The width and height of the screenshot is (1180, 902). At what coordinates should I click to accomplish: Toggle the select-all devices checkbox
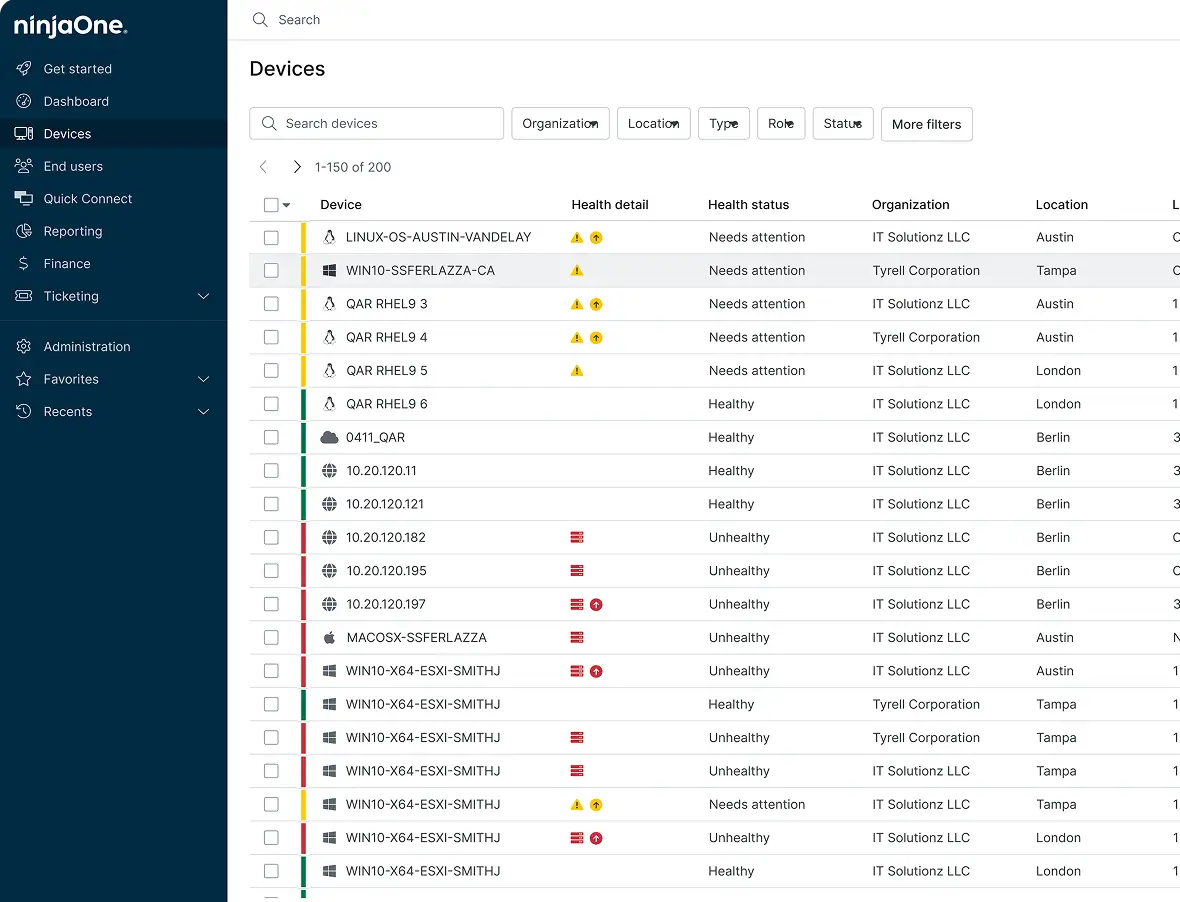(271, 205)
